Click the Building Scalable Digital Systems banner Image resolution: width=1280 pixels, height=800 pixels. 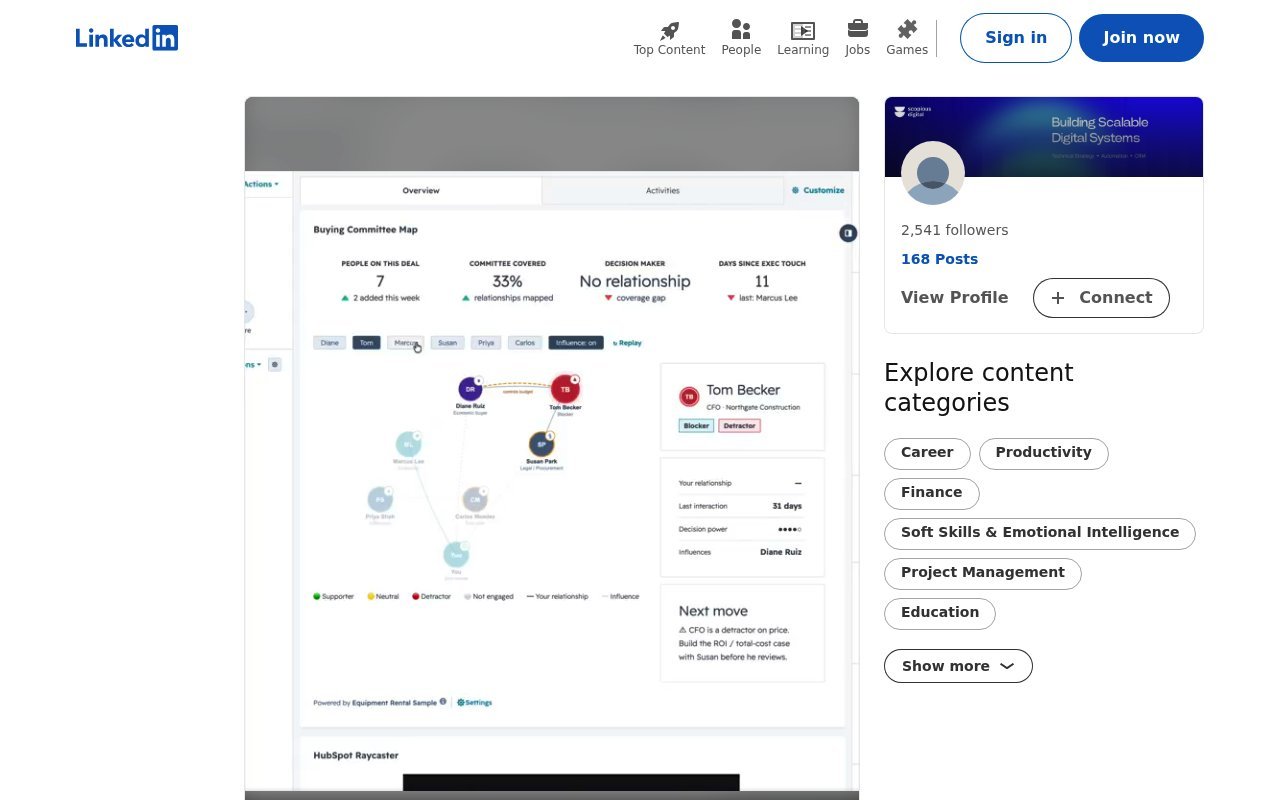1044,137
